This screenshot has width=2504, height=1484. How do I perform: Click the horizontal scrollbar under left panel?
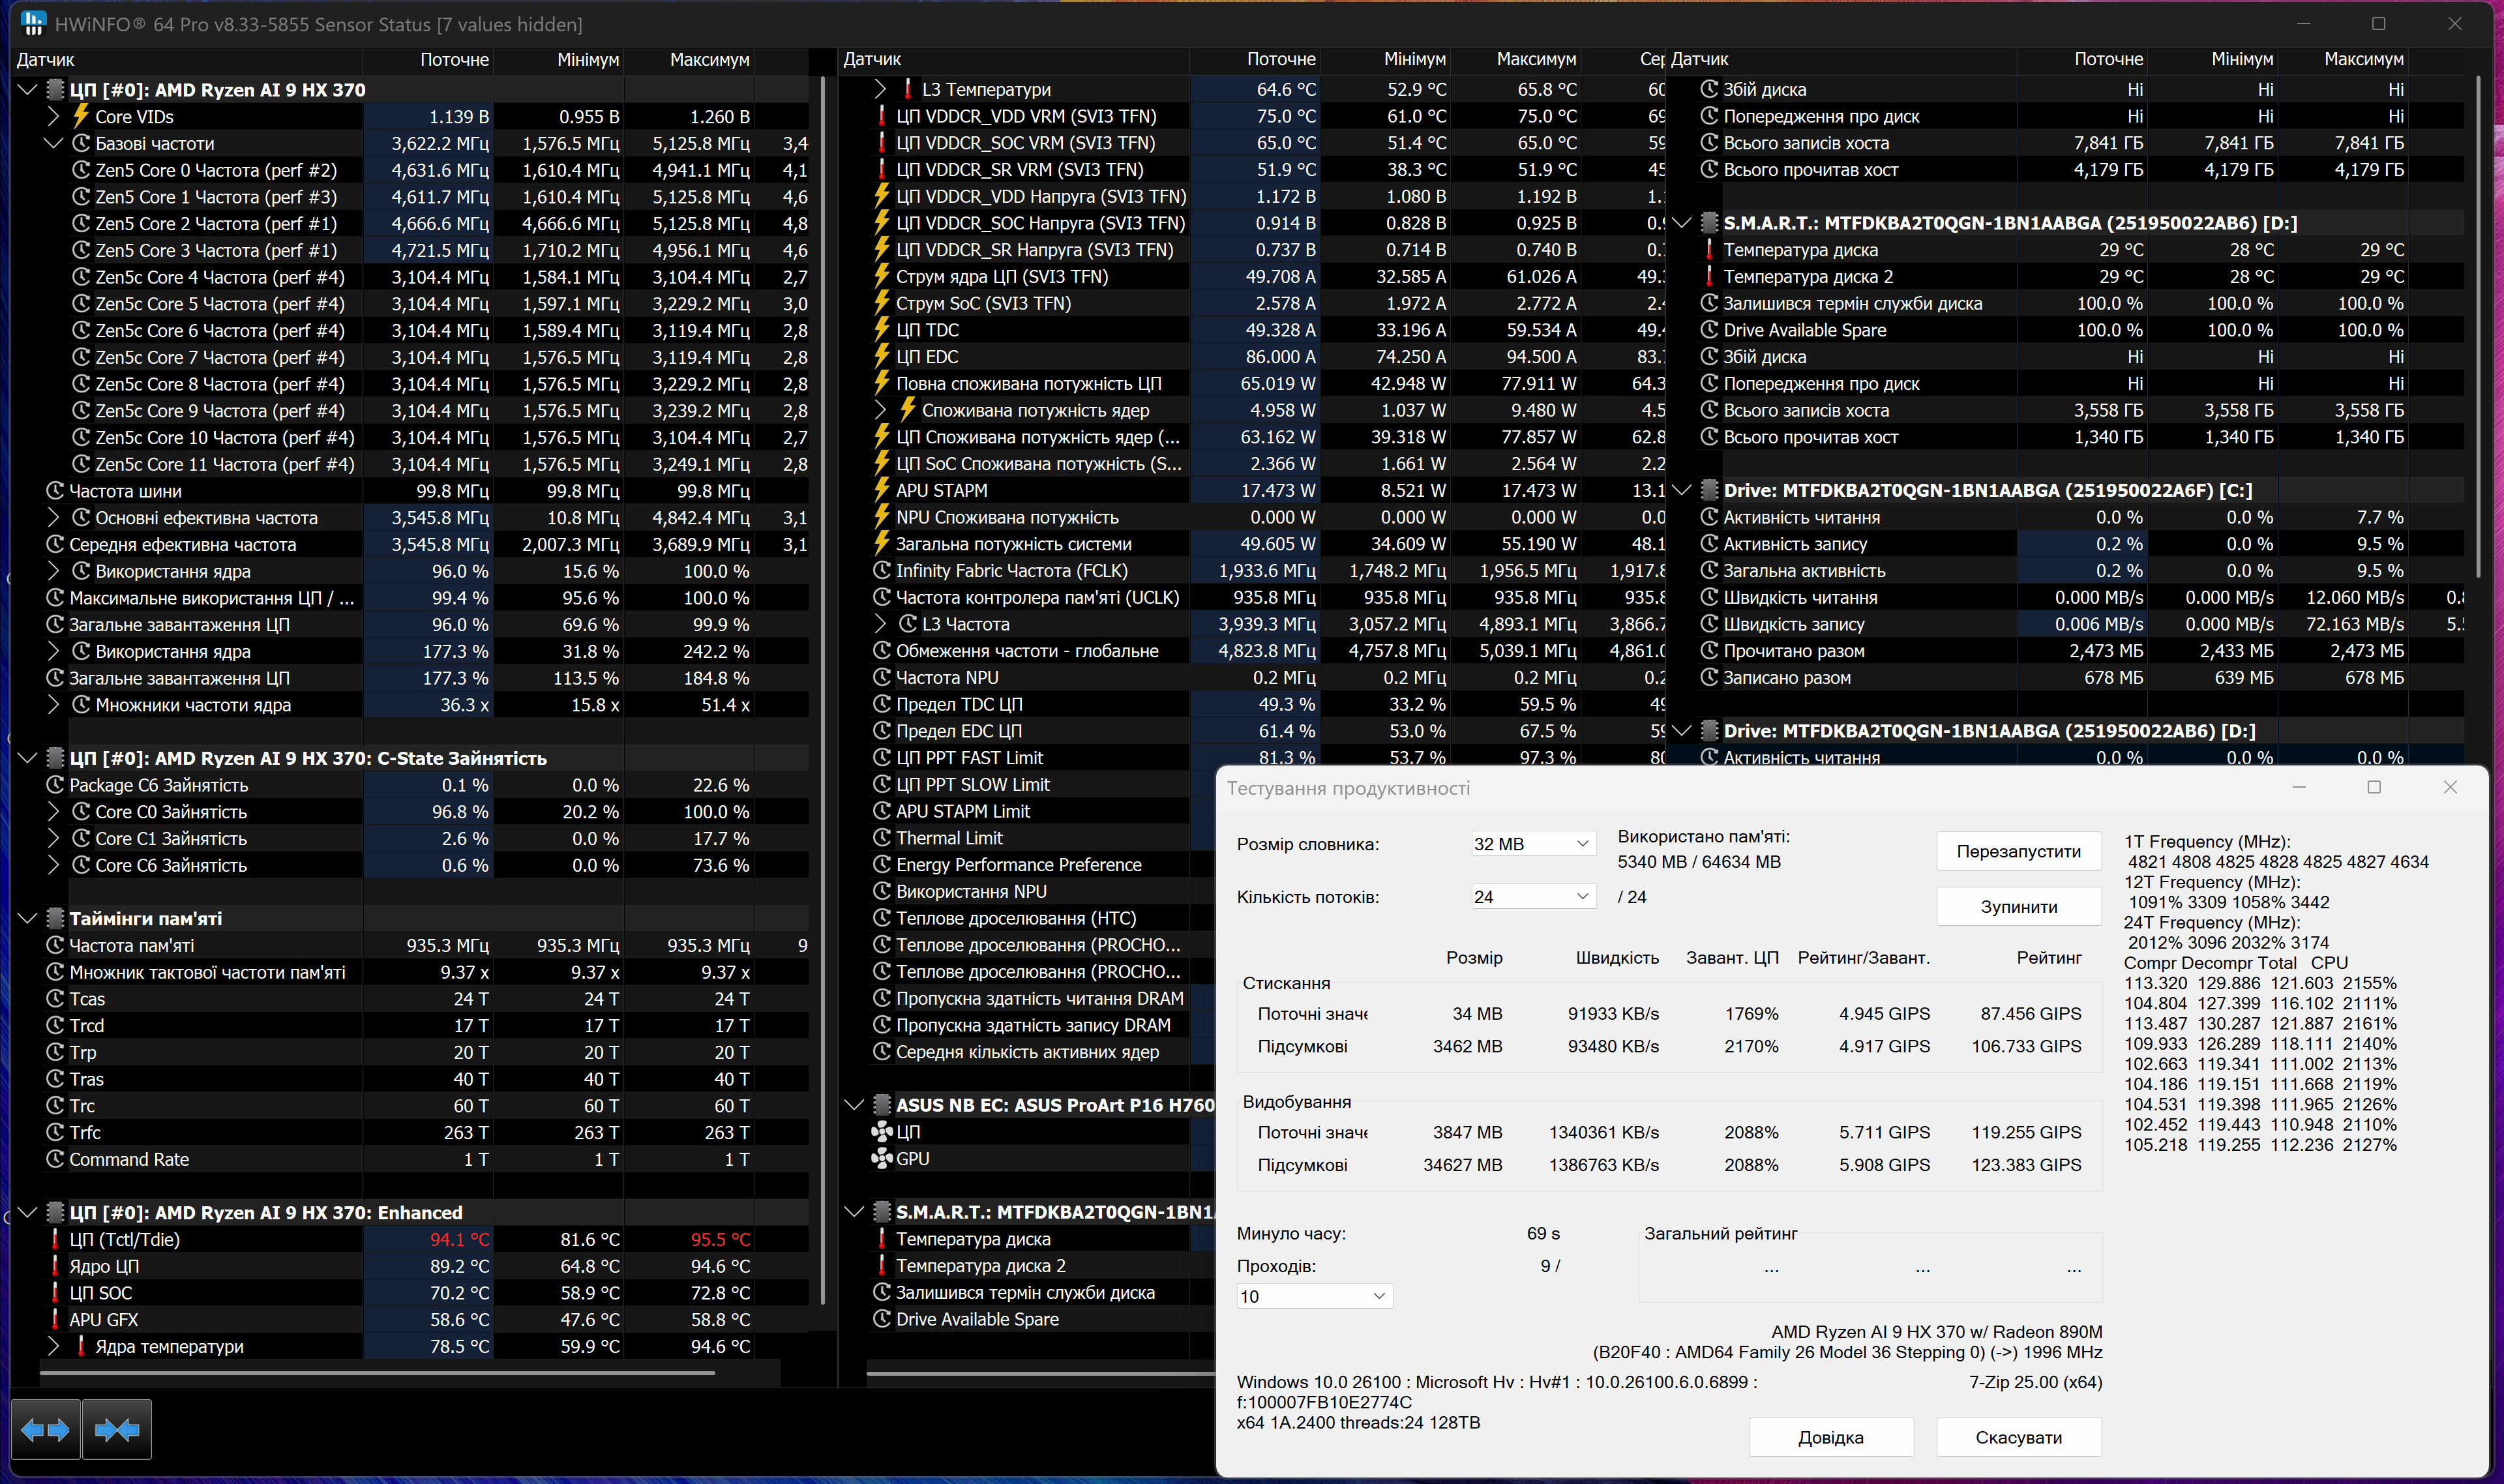click(376, 1373)
